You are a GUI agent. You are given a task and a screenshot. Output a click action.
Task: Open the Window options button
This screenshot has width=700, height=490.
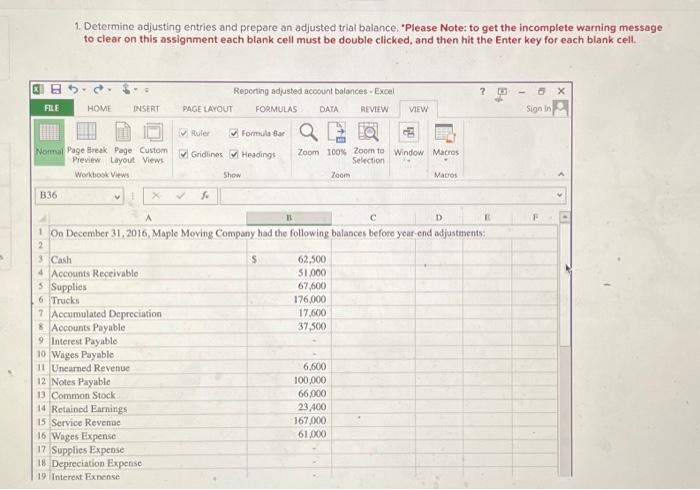[408, 140]
